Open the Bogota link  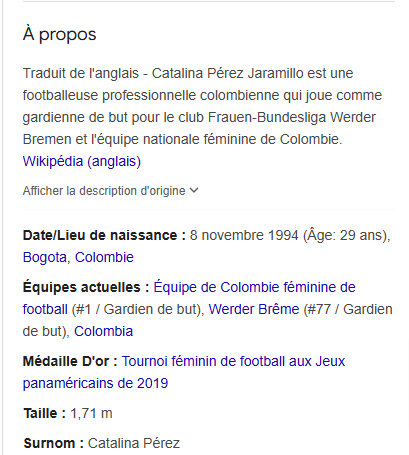45,257
